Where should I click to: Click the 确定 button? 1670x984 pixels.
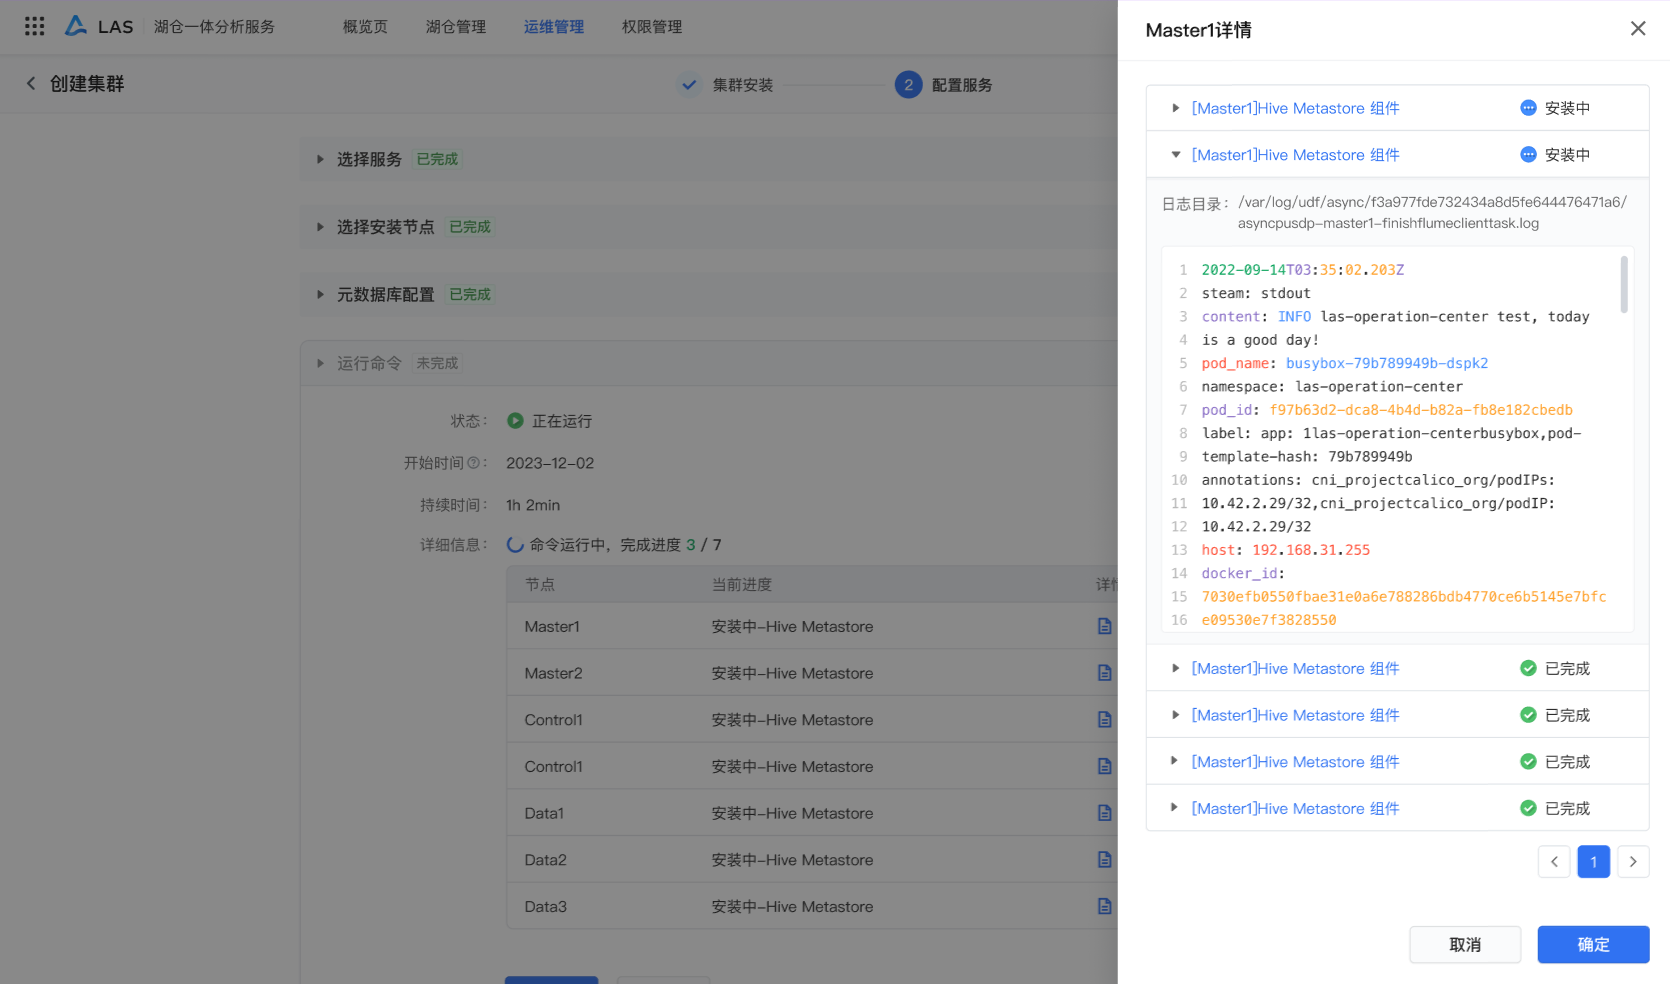coord(1592,944)
